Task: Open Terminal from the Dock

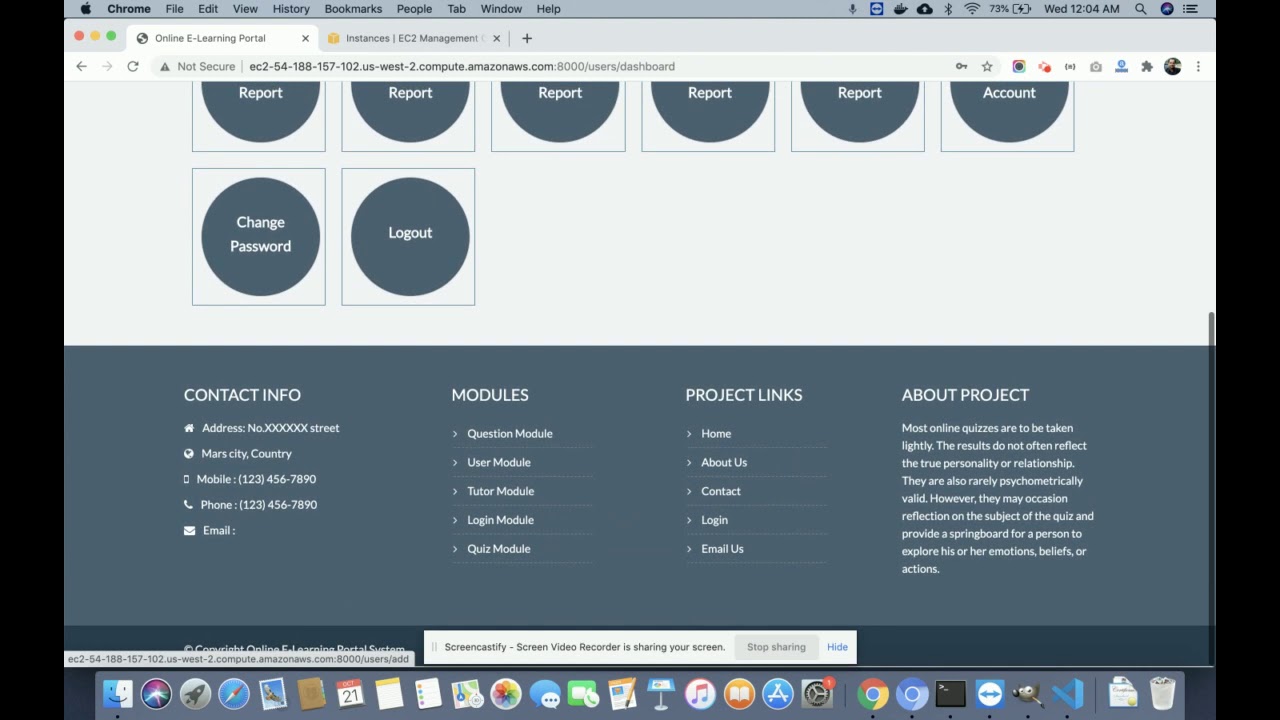Action: pos(950,693)
